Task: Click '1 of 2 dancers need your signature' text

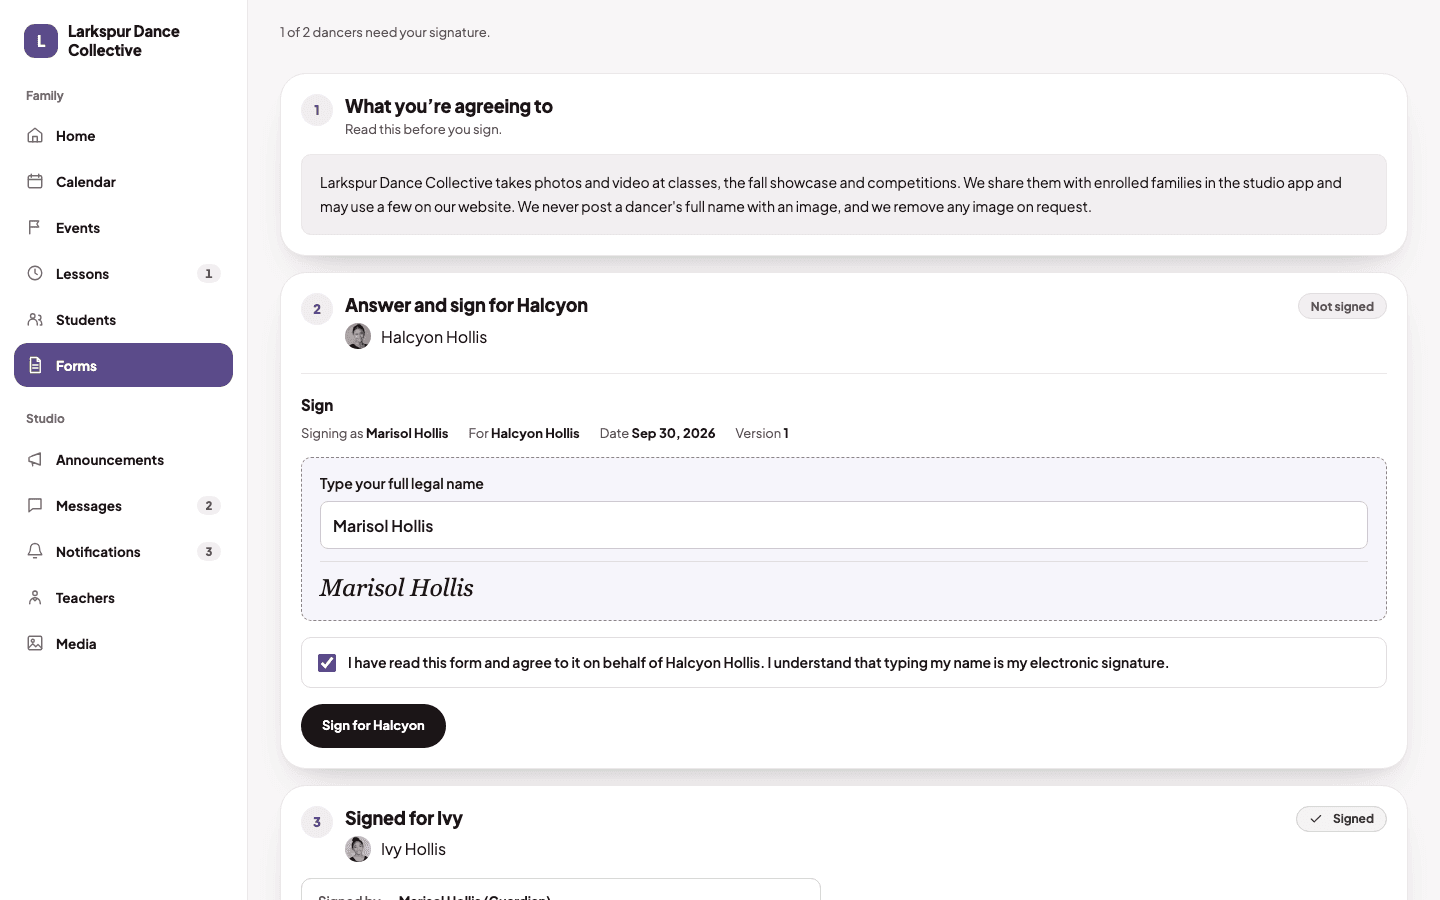Action: pos(385,32)
